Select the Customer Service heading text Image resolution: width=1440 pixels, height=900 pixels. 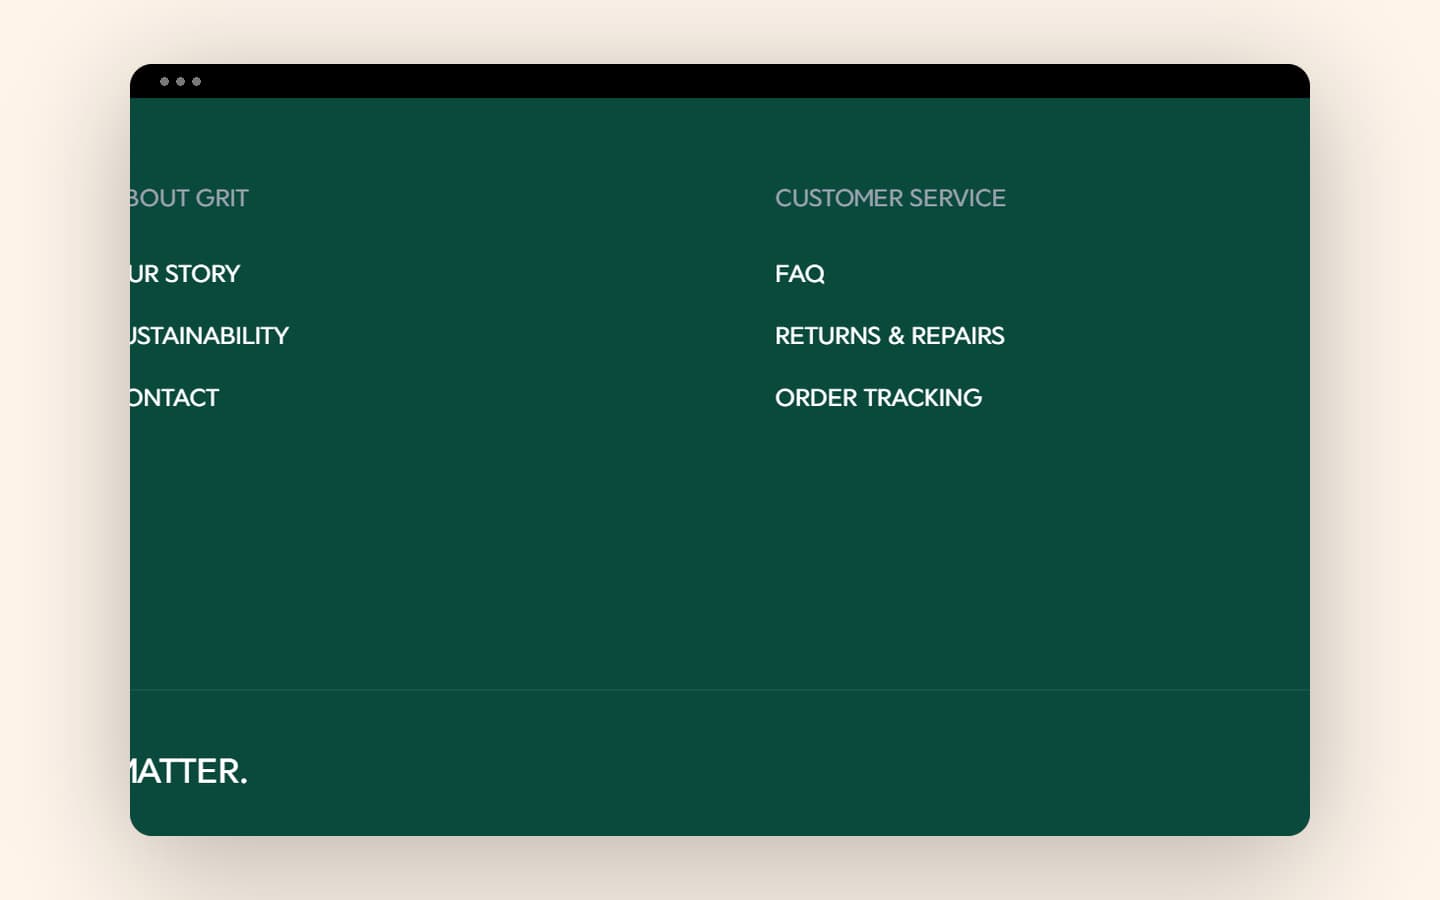tap(890, 198)
